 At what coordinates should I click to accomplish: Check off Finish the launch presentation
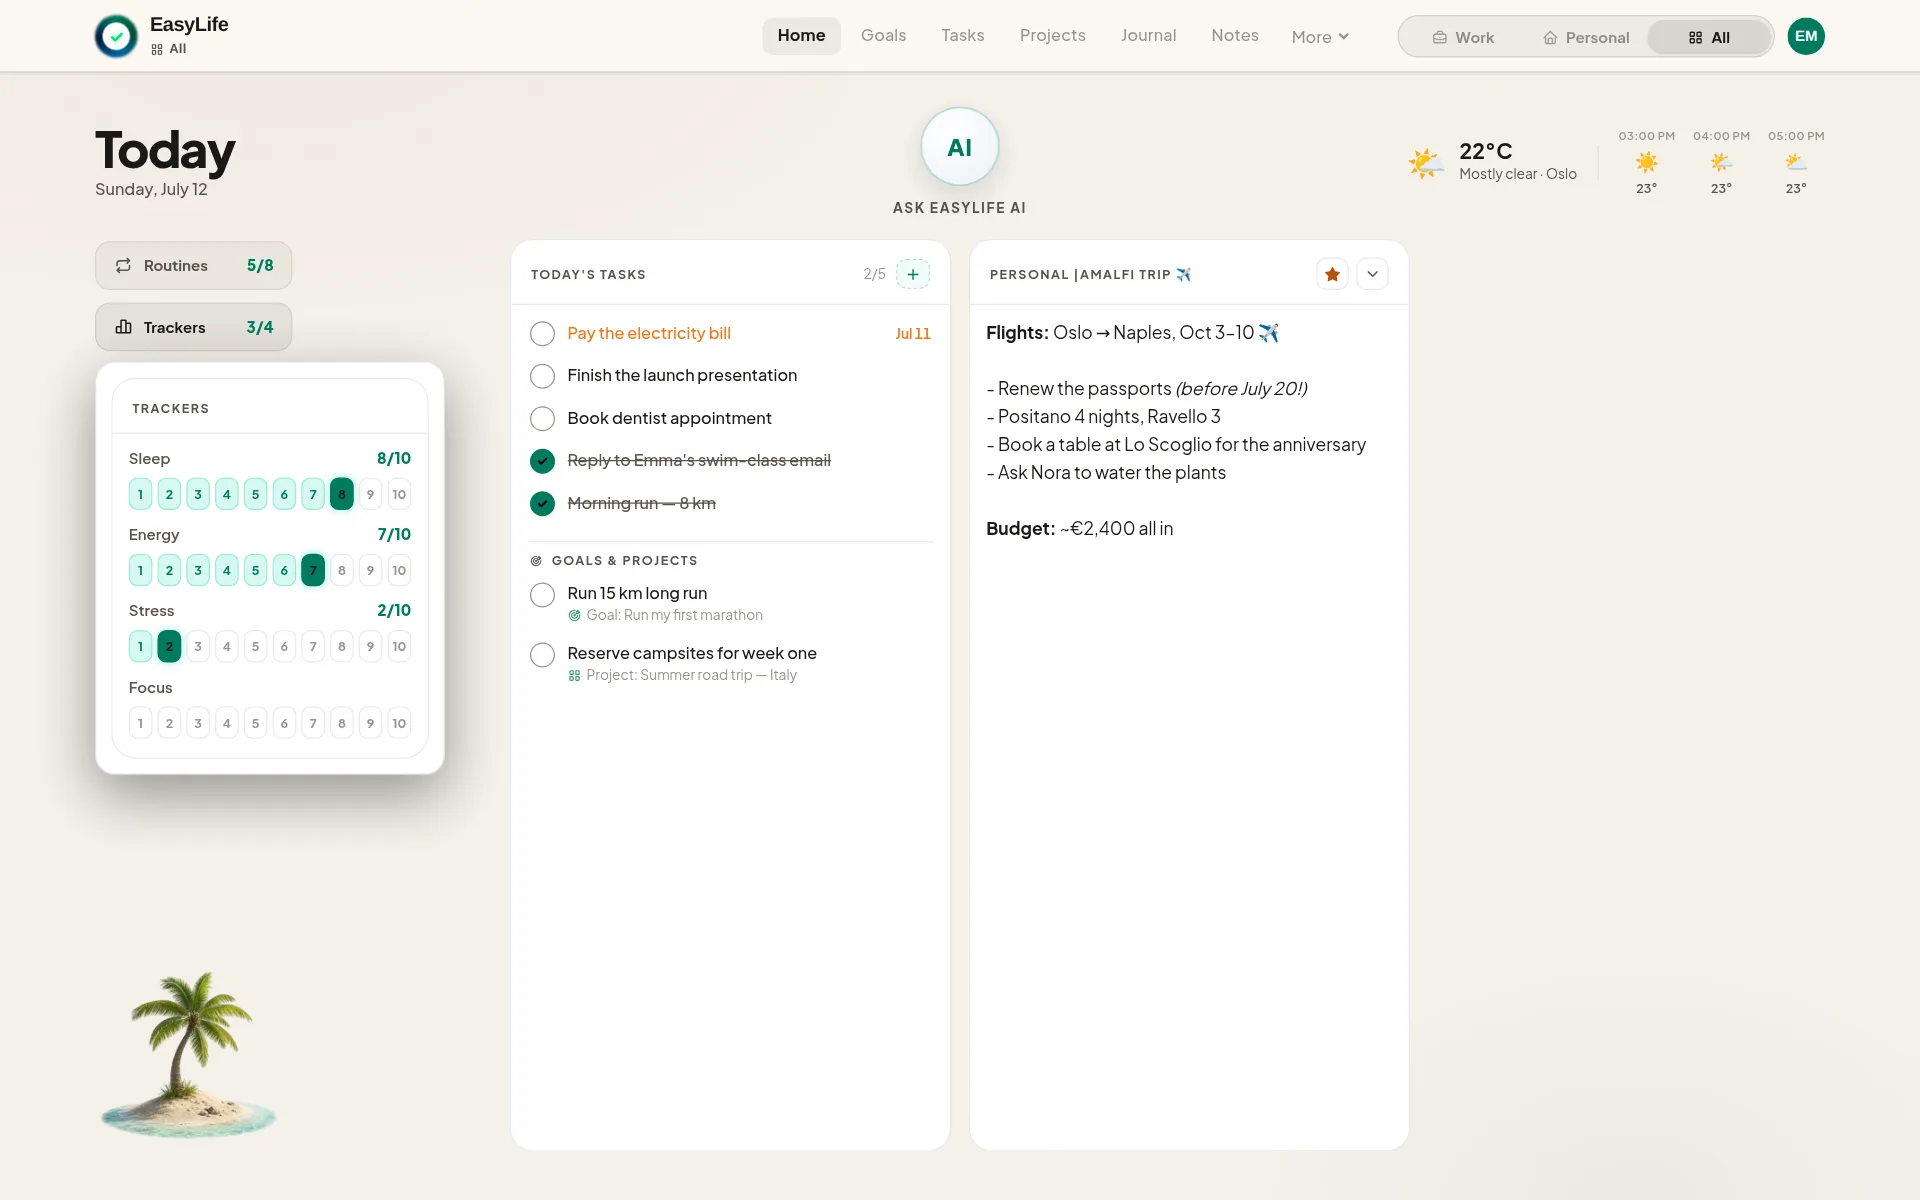(542, 376)
